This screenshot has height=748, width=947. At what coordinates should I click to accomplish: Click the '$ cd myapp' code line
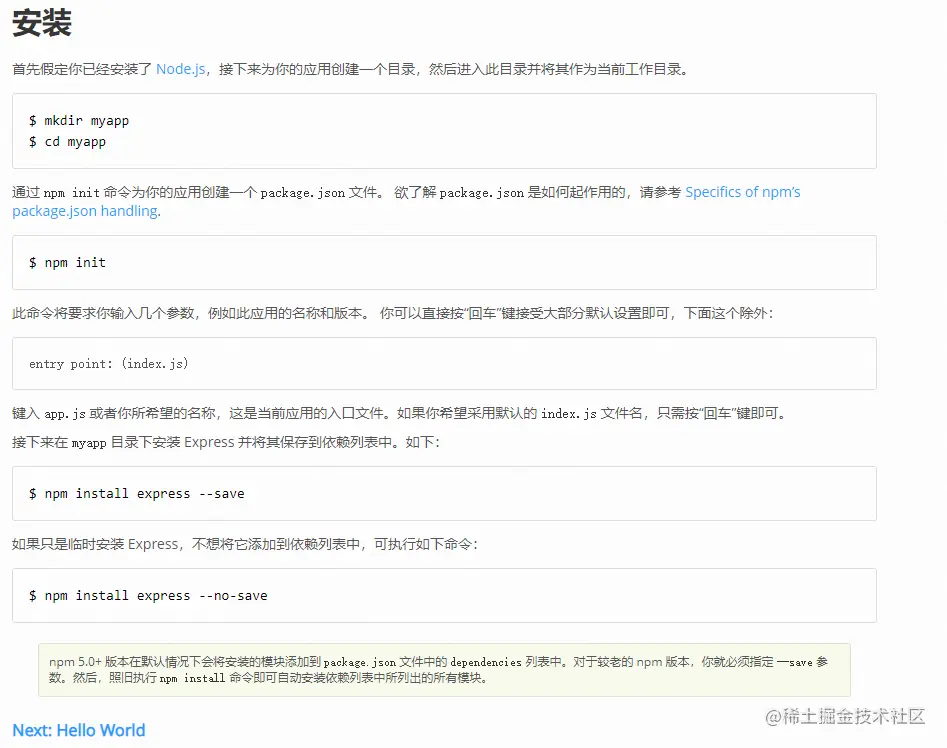(67, 142)
